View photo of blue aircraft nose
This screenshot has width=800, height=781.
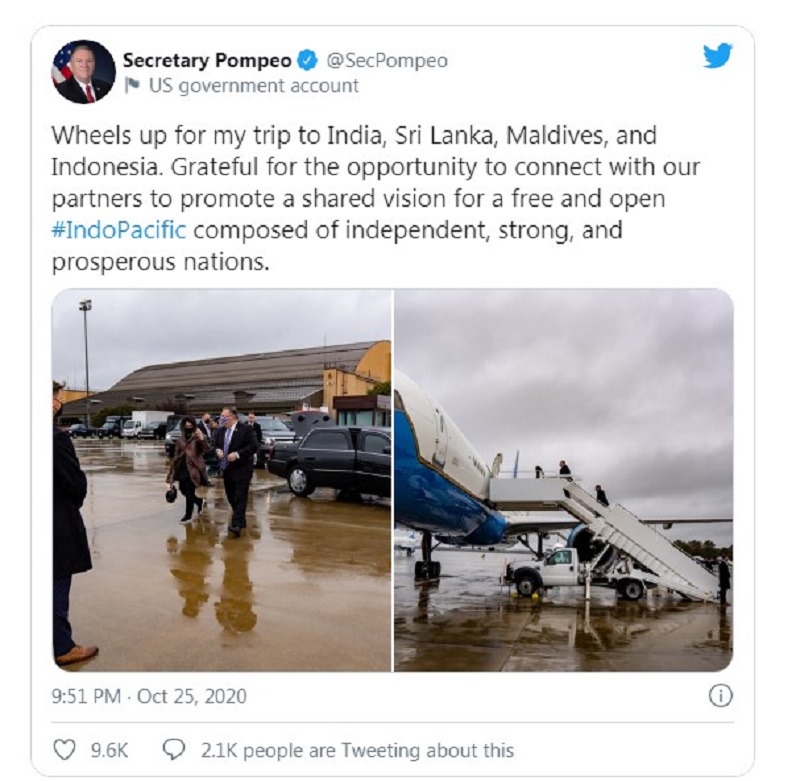[x=564, y=480]
